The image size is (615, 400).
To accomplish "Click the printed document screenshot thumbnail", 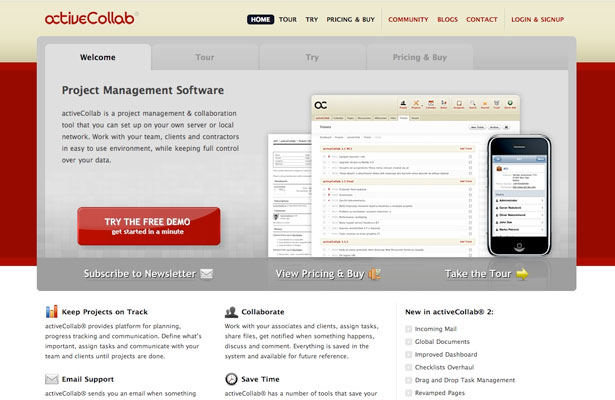I will tap(290, 195).
